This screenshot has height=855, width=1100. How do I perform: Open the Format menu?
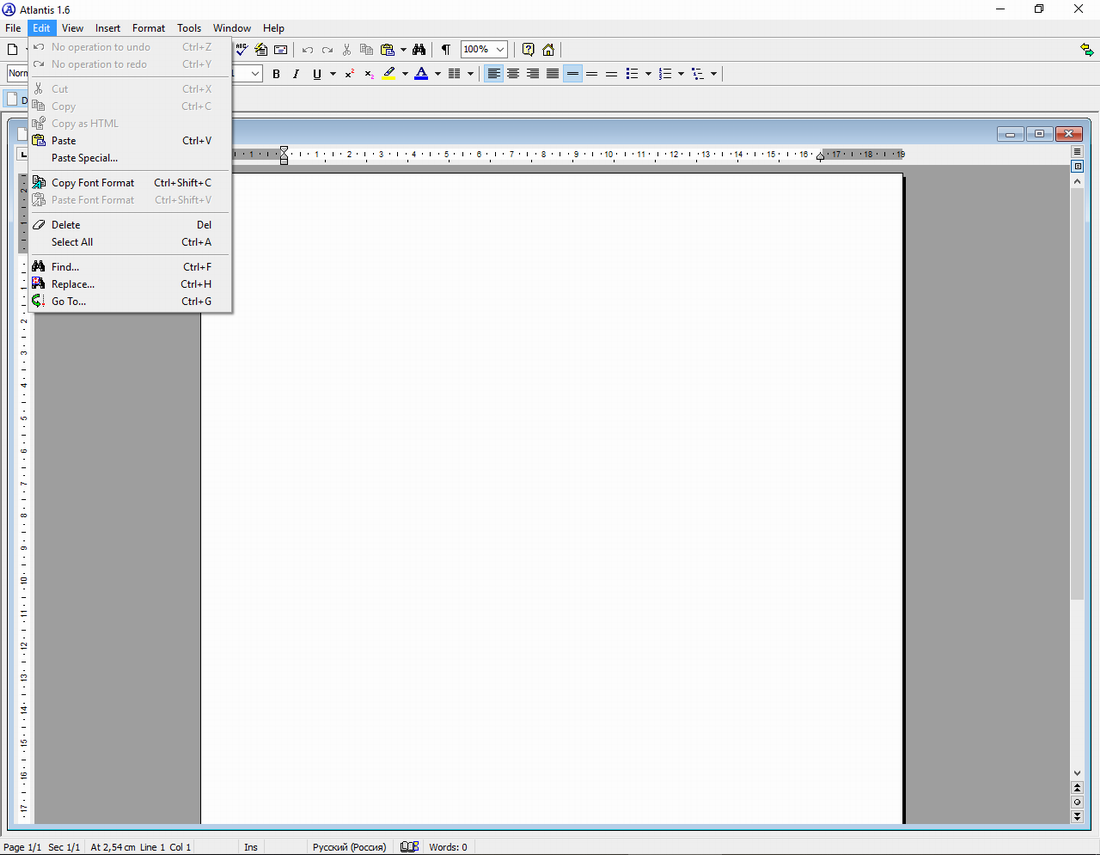[x=149, y=28]
